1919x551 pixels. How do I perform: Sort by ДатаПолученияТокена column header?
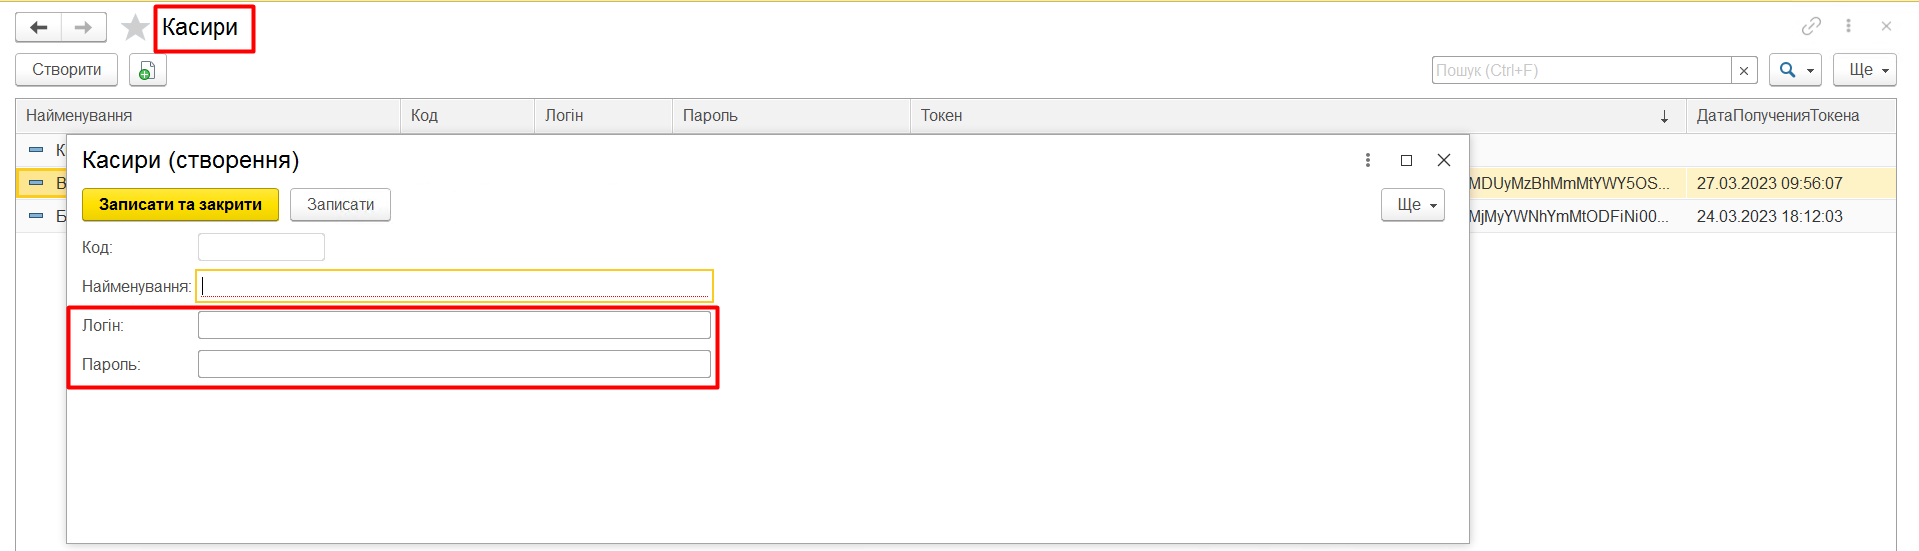point(1778,116)
